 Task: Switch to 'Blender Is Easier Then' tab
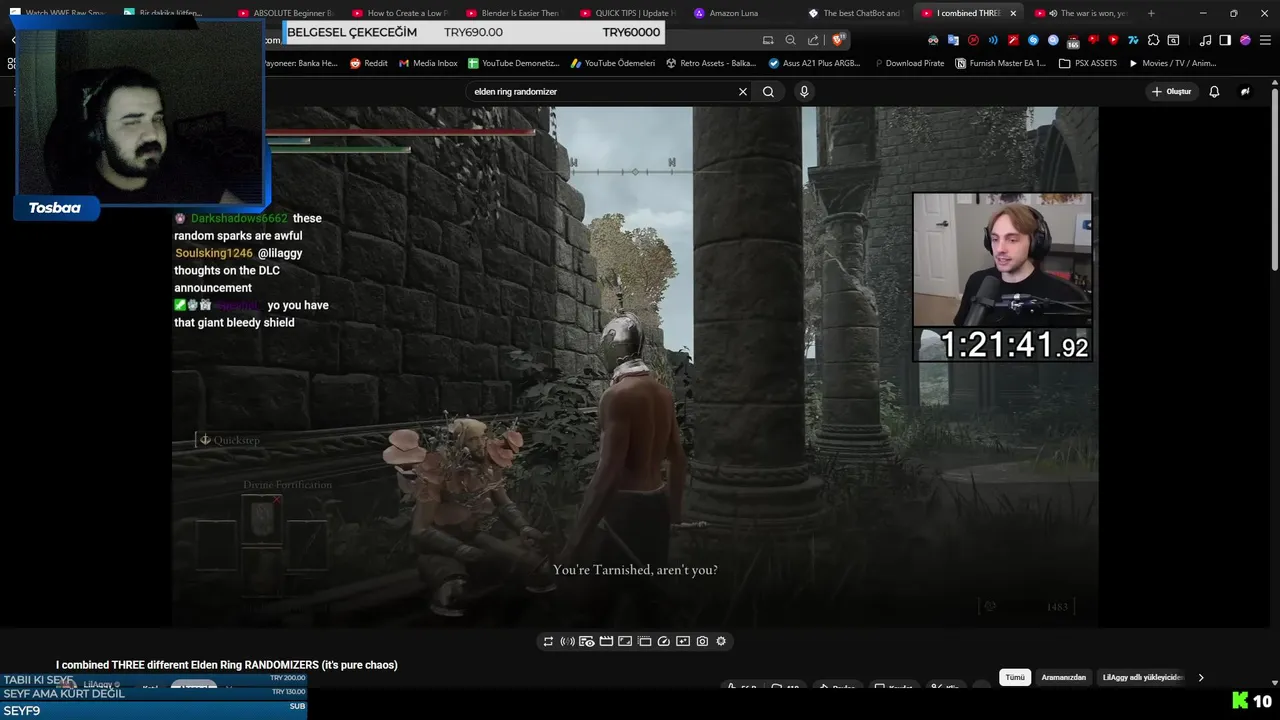point(512,13)
